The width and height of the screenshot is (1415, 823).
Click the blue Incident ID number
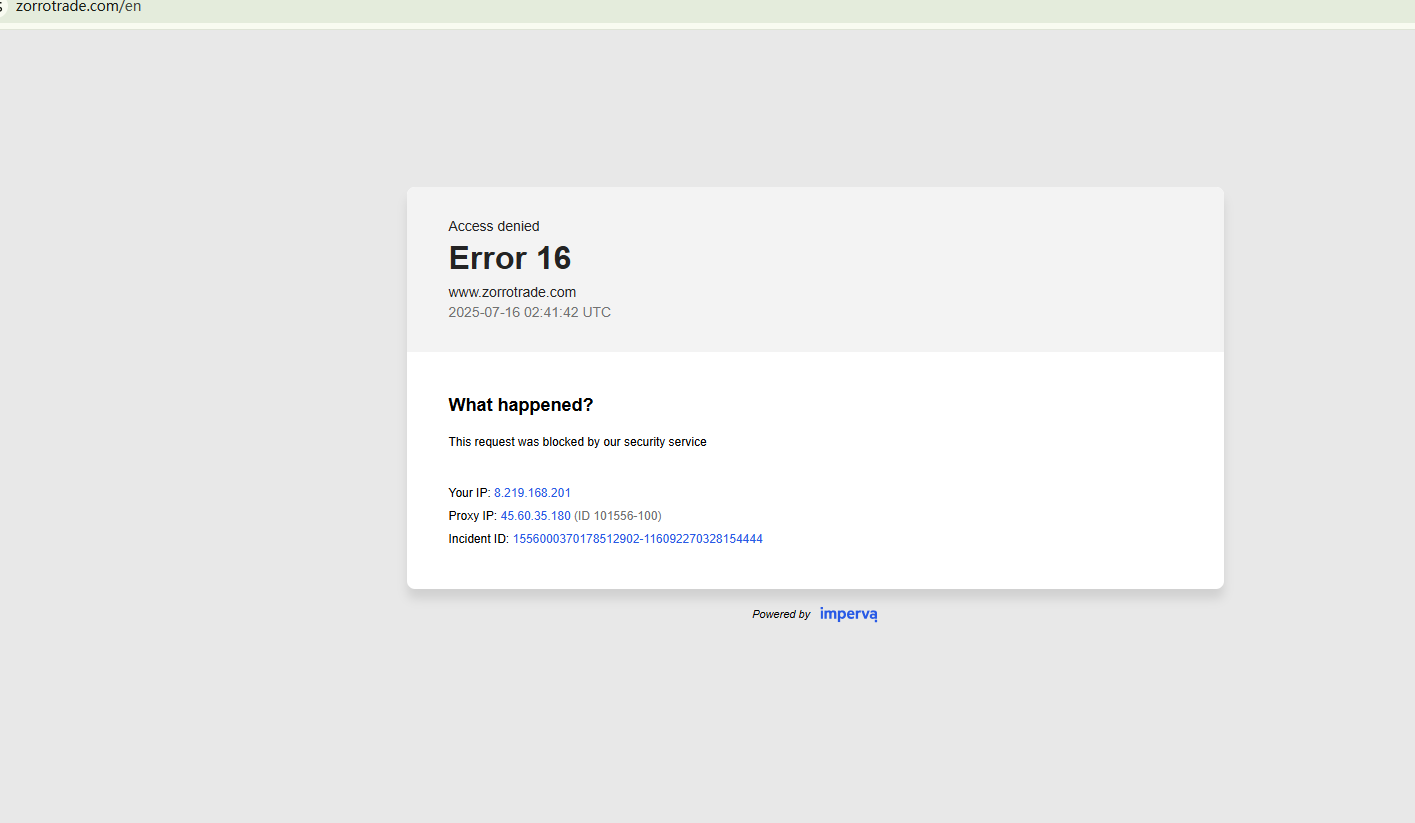637,539
